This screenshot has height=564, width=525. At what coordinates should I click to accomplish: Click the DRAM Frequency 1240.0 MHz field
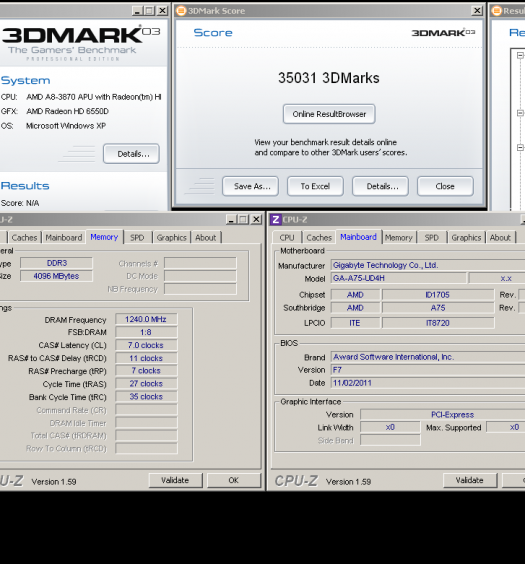coord(146,319)
